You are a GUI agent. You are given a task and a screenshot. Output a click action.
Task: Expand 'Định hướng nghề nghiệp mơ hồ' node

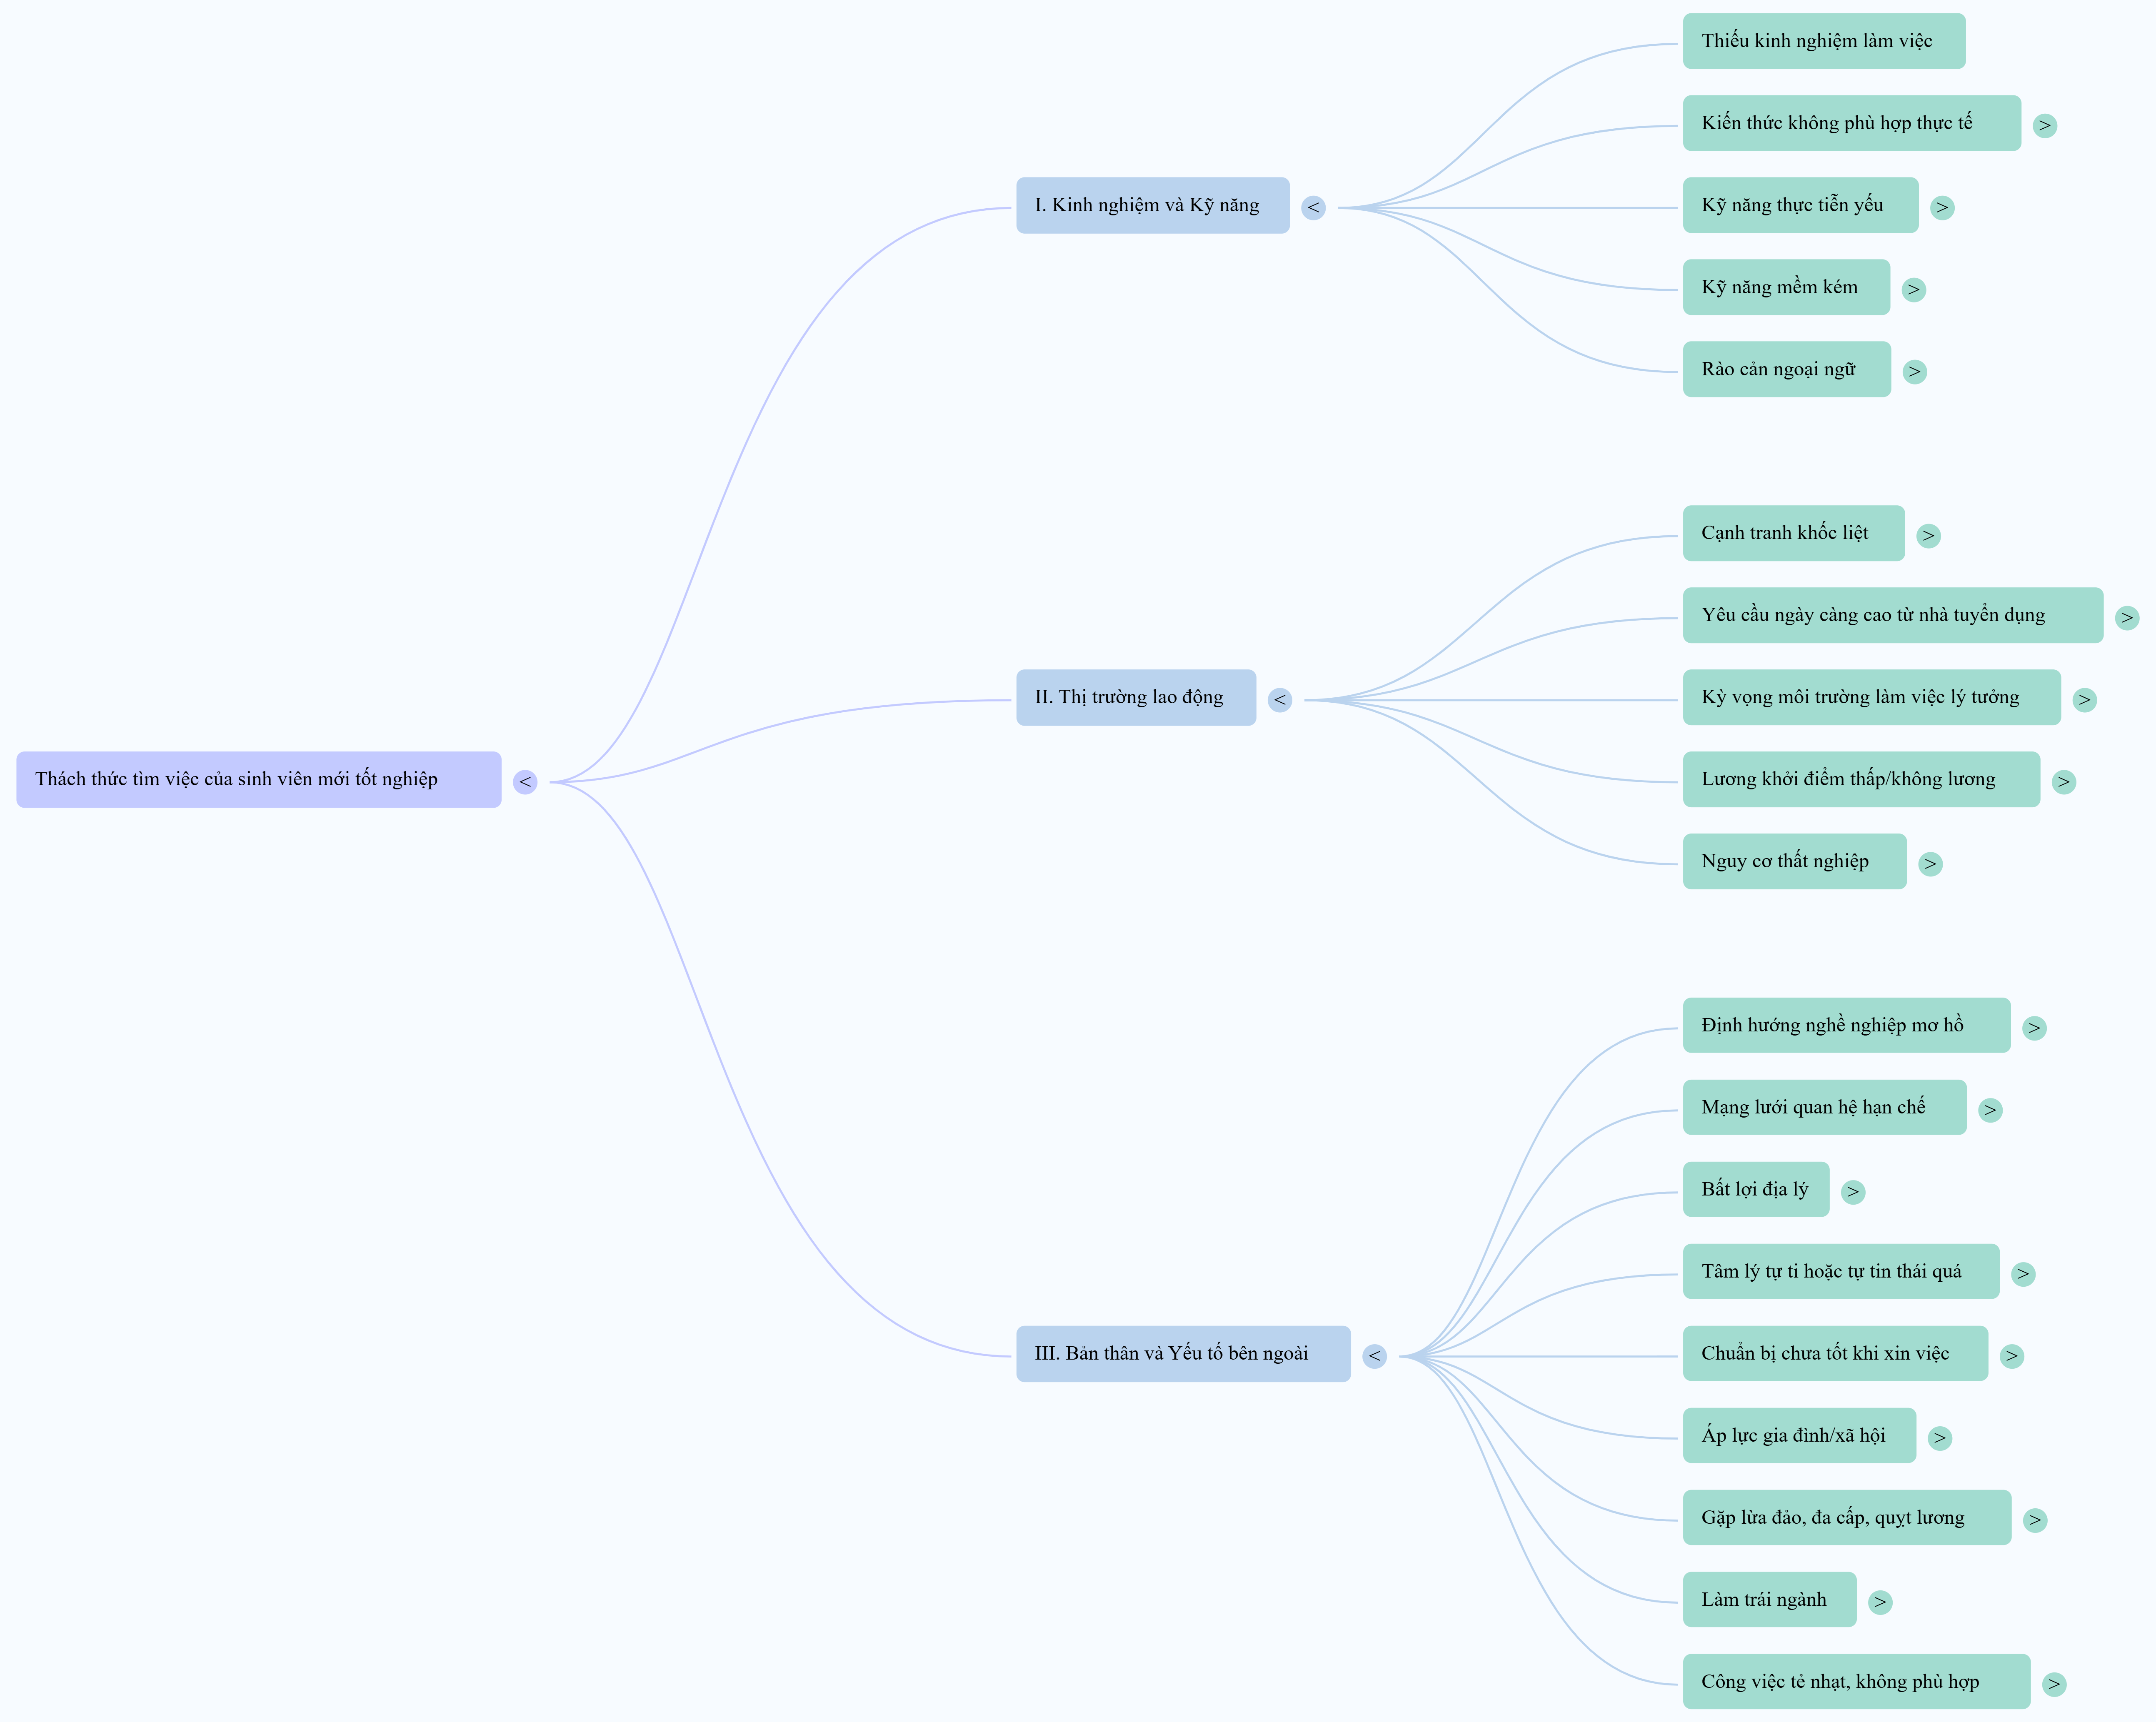click(2034, 1028)
